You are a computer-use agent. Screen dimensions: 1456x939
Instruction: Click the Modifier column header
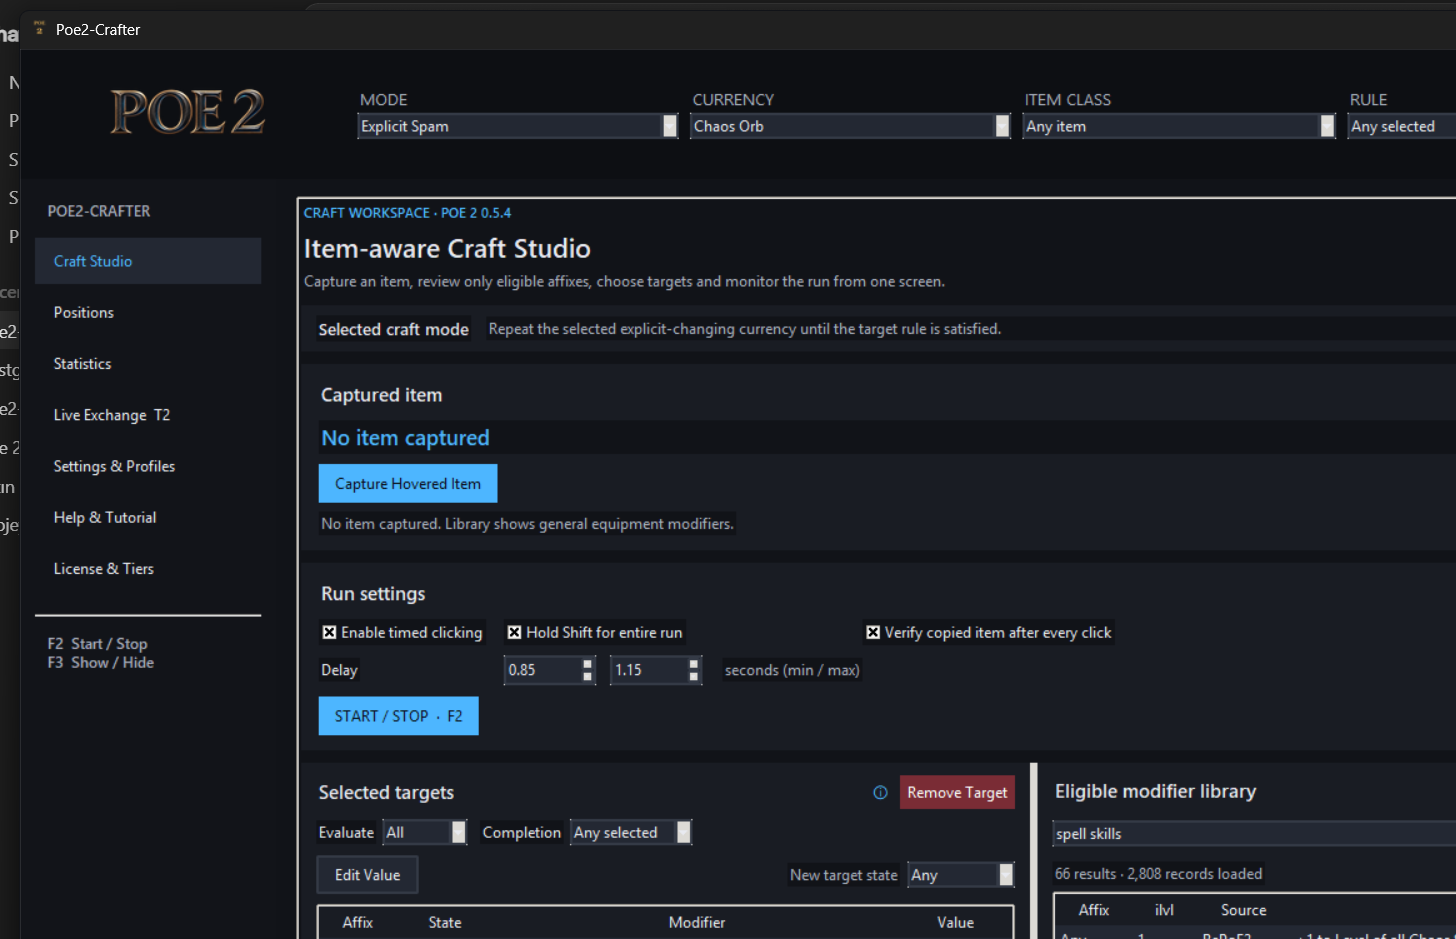pos(697,922)
